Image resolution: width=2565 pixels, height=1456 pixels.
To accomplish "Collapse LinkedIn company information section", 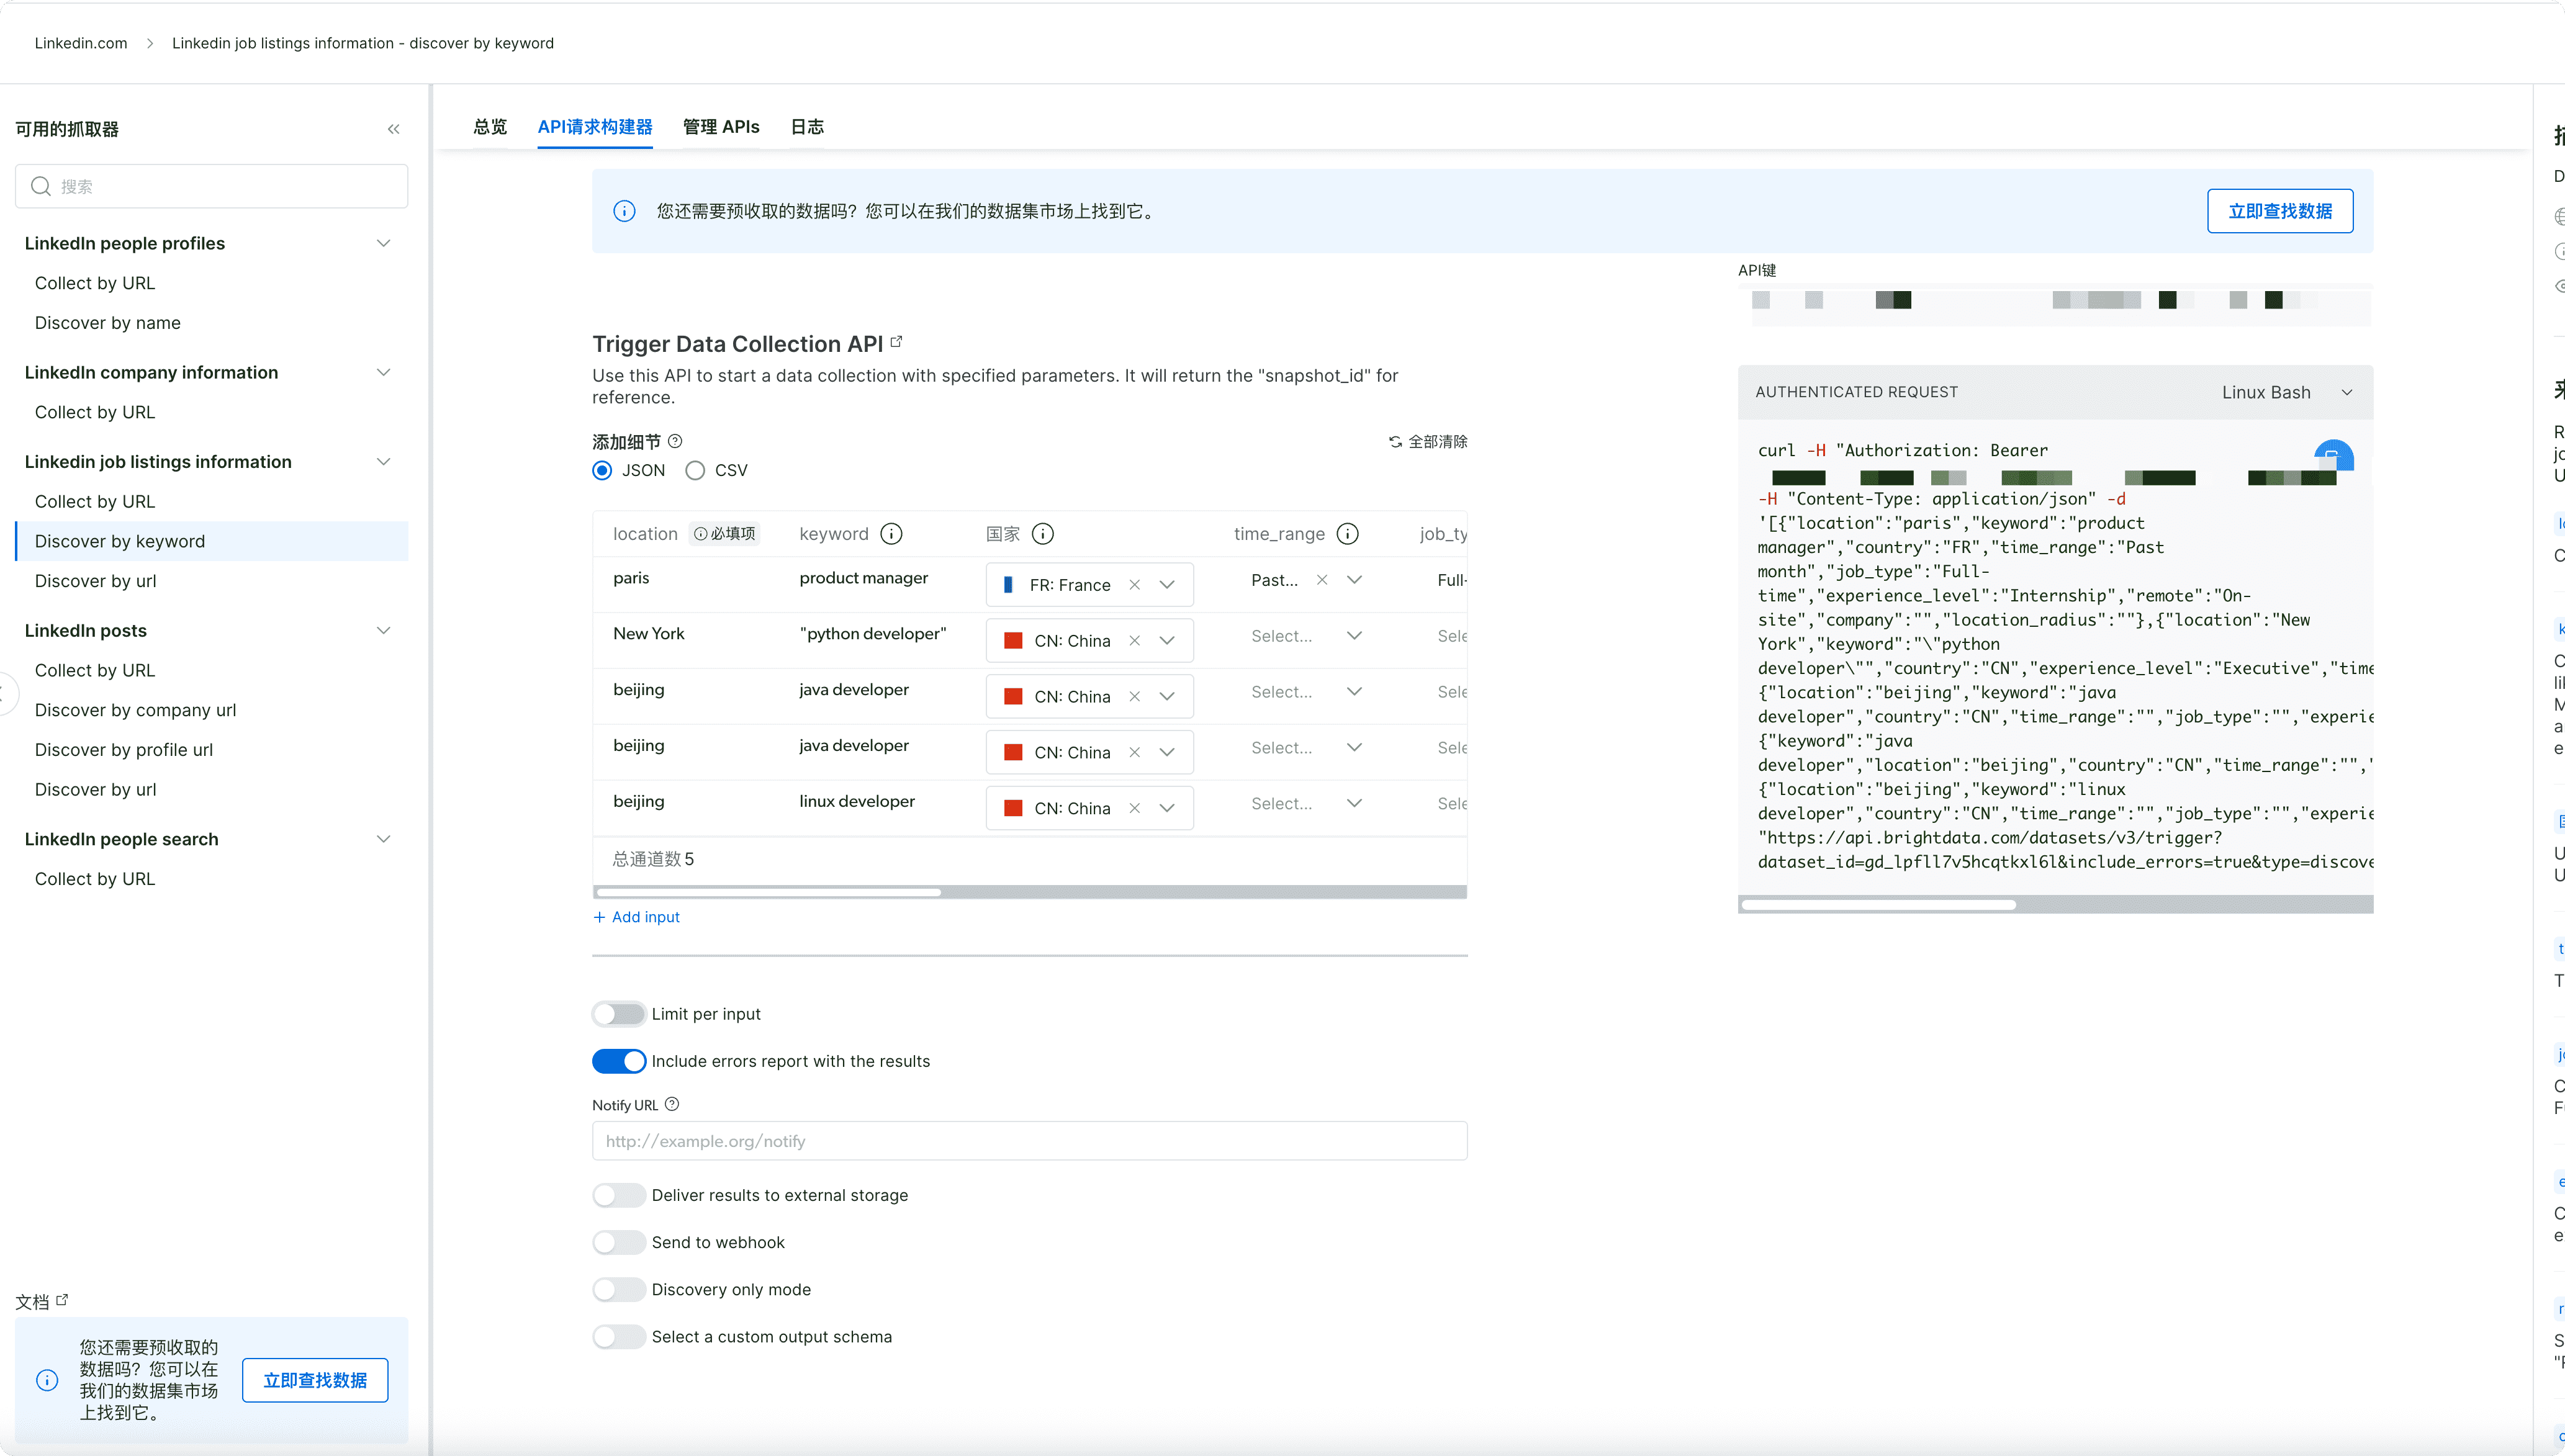I will click(x=383, y=372).
